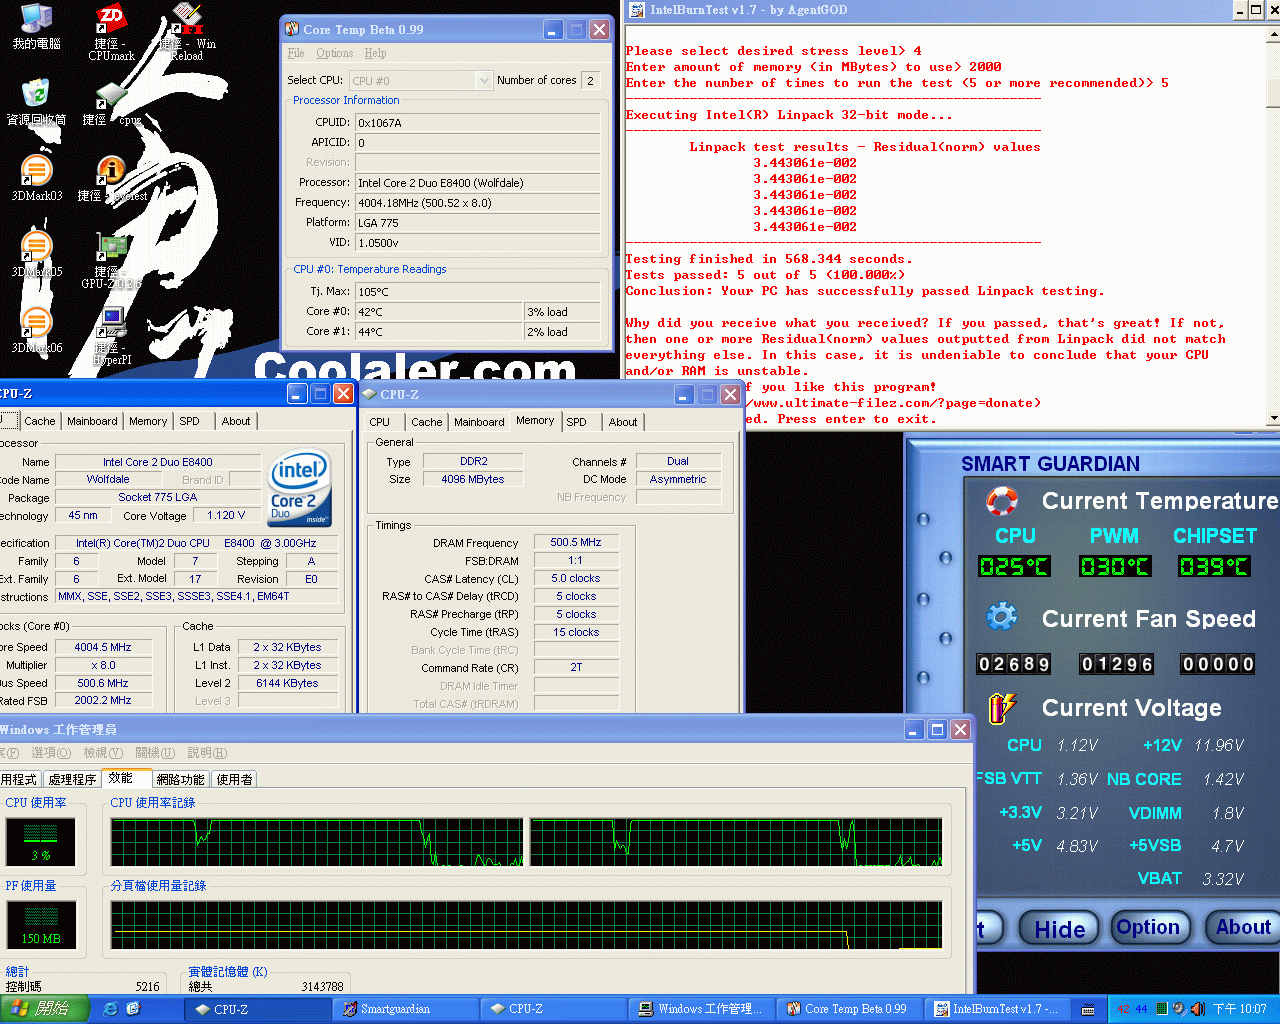
Task: Select the 捷徑 - everest desktop shortcut
Action: point(111,178)
